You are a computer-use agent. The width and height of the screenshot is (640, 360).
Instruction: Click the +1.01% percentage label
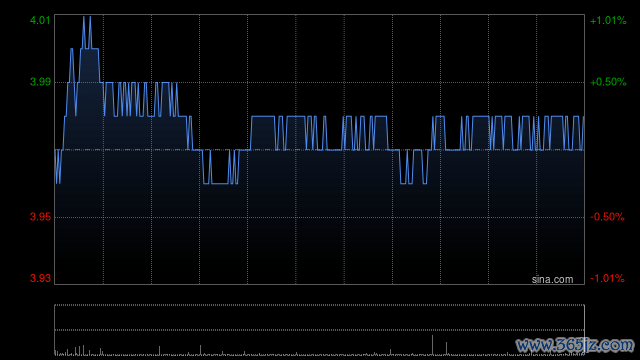[608, 20]
